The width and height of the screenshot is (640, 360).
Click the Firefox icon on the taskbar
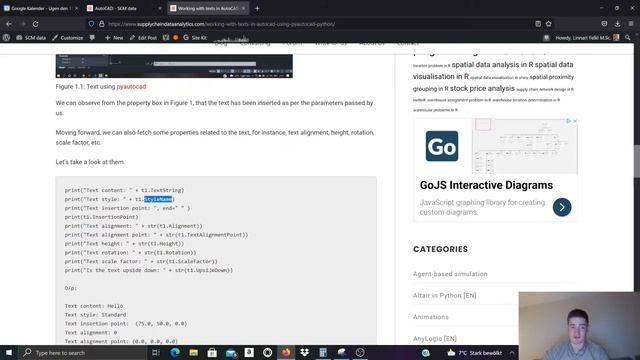coord(286,353)
